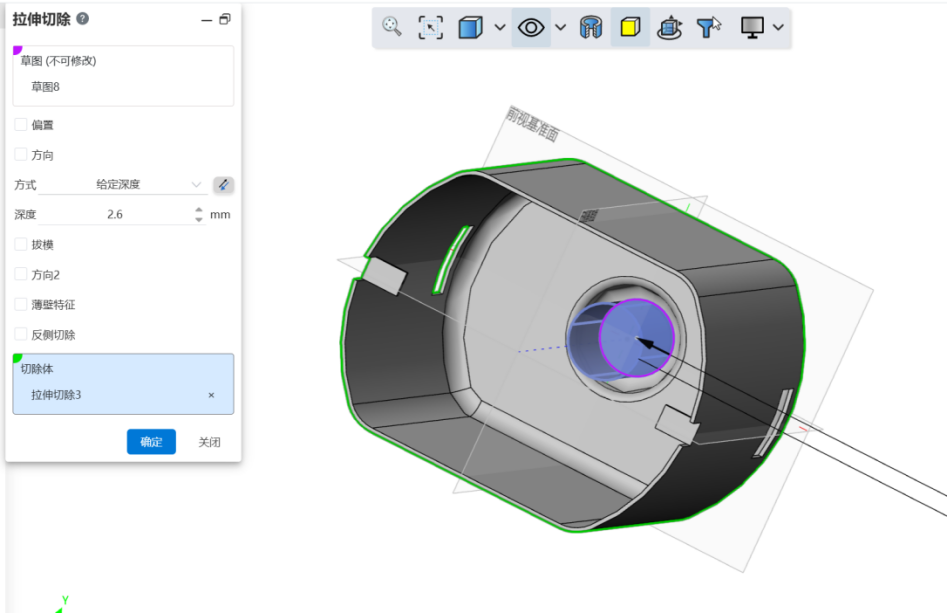Expand the monitor display dropdown arrow
The width and height of the screenshot is (948, 613).
pos(779,27)
